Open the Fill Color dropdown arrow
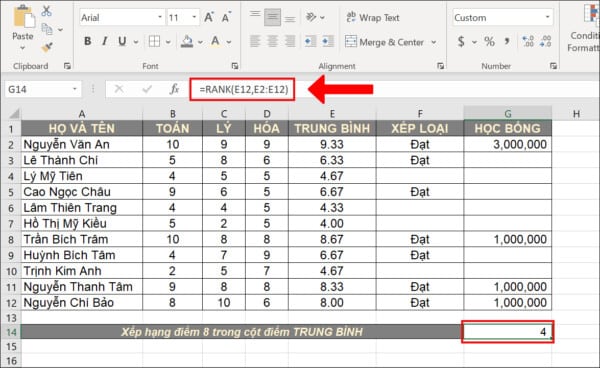The image size is (600, 368). [x=200, y=42]
